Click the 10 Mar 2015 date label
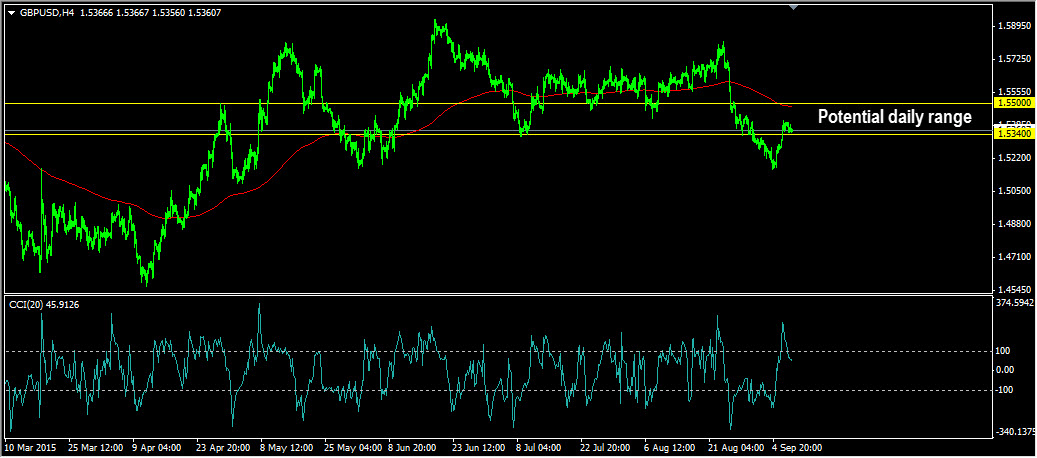The height and width of the screenshot is (458, 1037). (x=30, y=447)
